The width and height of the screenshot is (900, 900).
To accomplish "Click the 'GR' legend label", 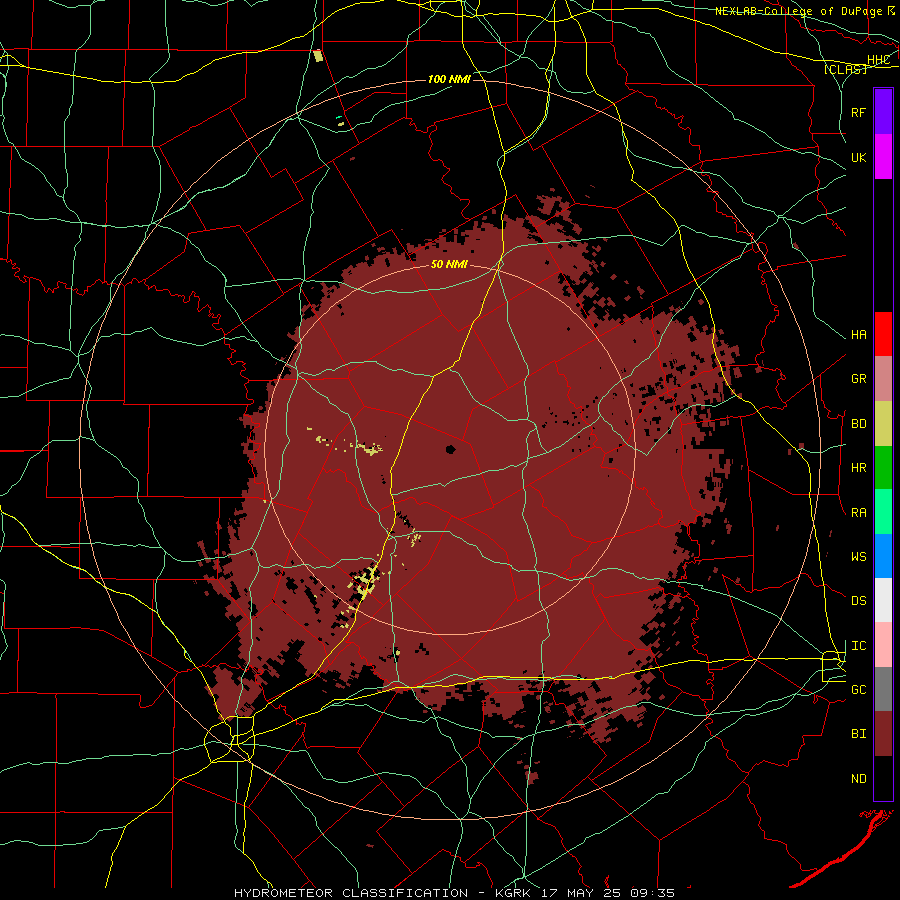I will click(x=859, y=379).
